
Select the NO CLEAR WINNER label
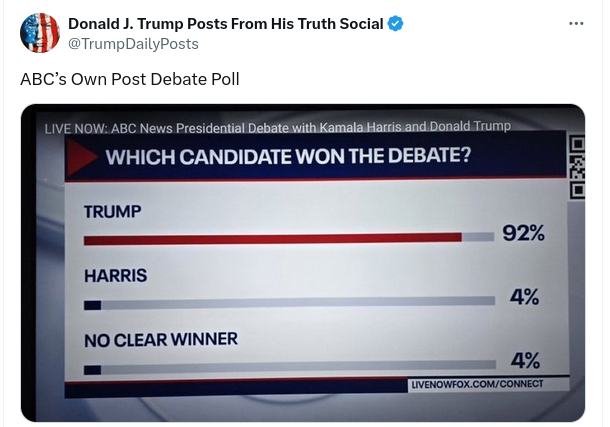tap(161, 339)
